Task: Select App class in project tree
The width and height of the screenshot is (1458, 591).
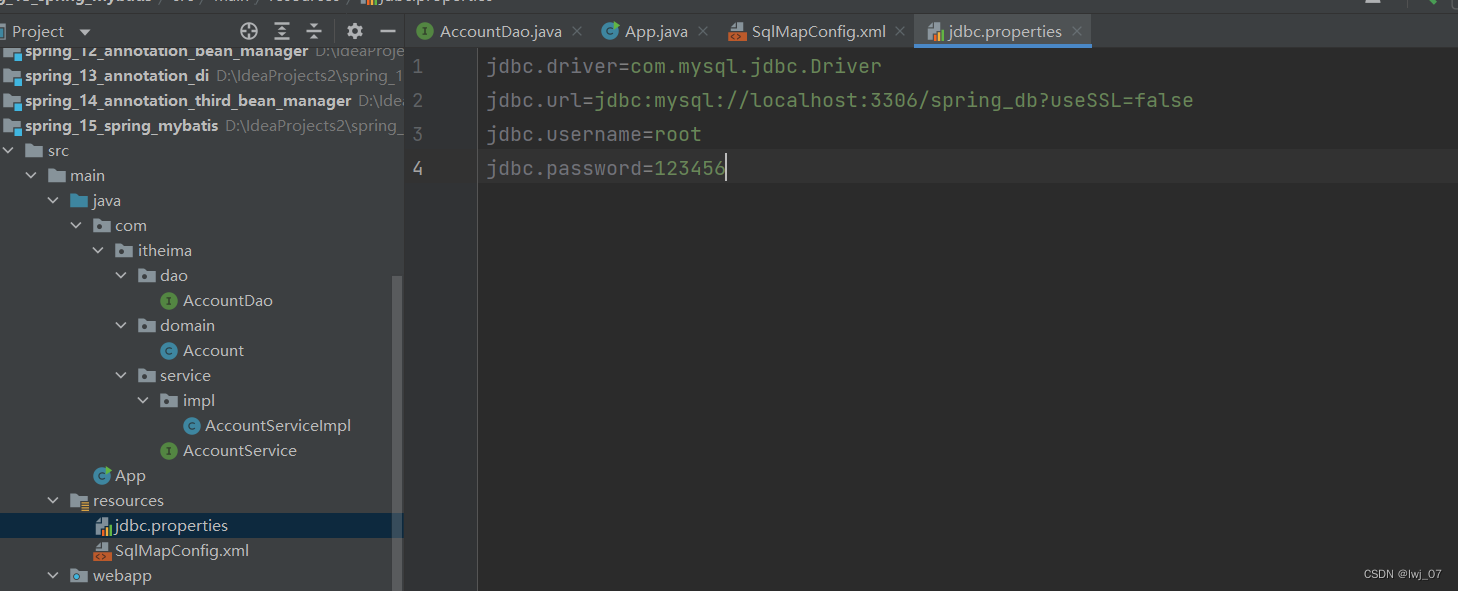Action: click(x=130, y=476)
